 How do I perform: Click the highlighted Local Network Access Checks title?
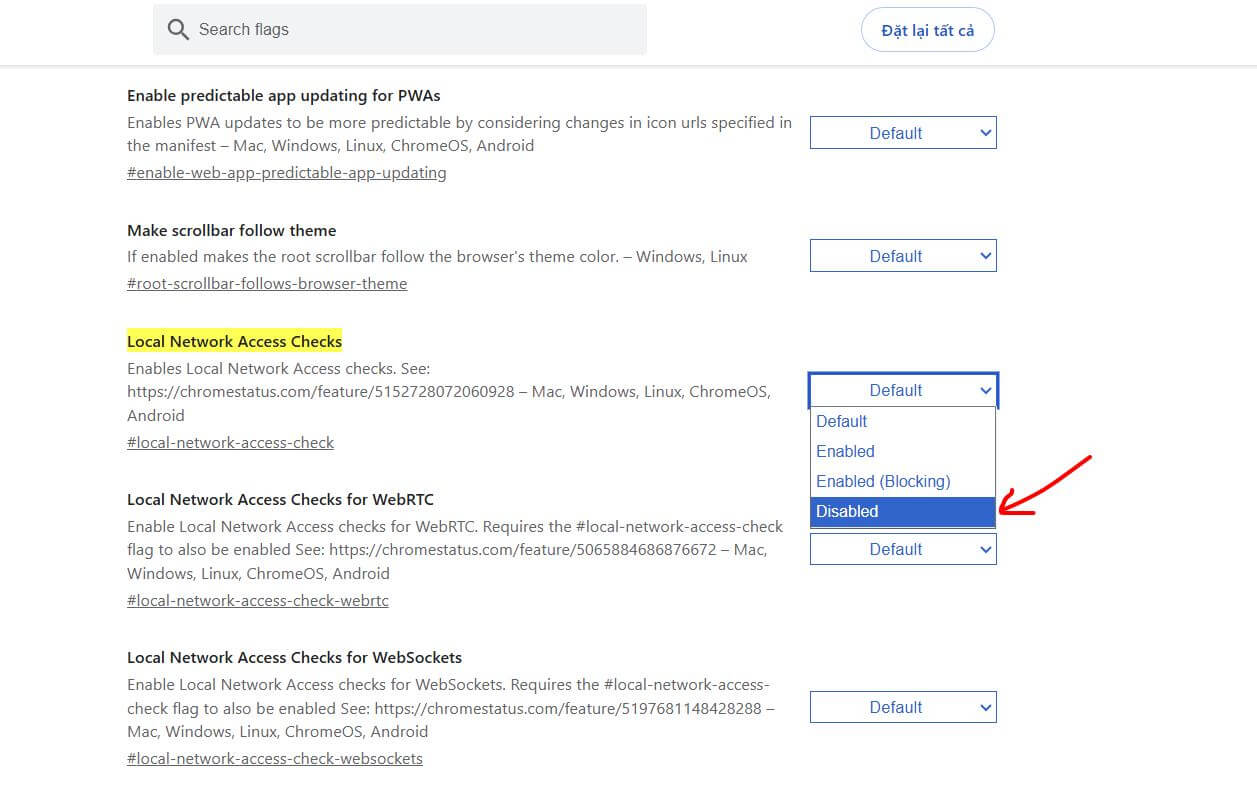coord(235,341)
